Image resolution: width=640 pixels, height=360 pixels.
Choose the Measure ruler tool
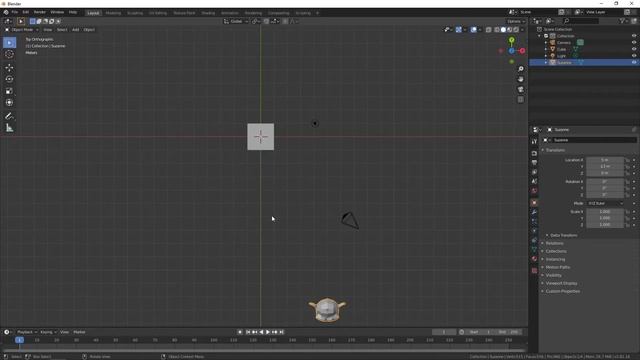9,128
